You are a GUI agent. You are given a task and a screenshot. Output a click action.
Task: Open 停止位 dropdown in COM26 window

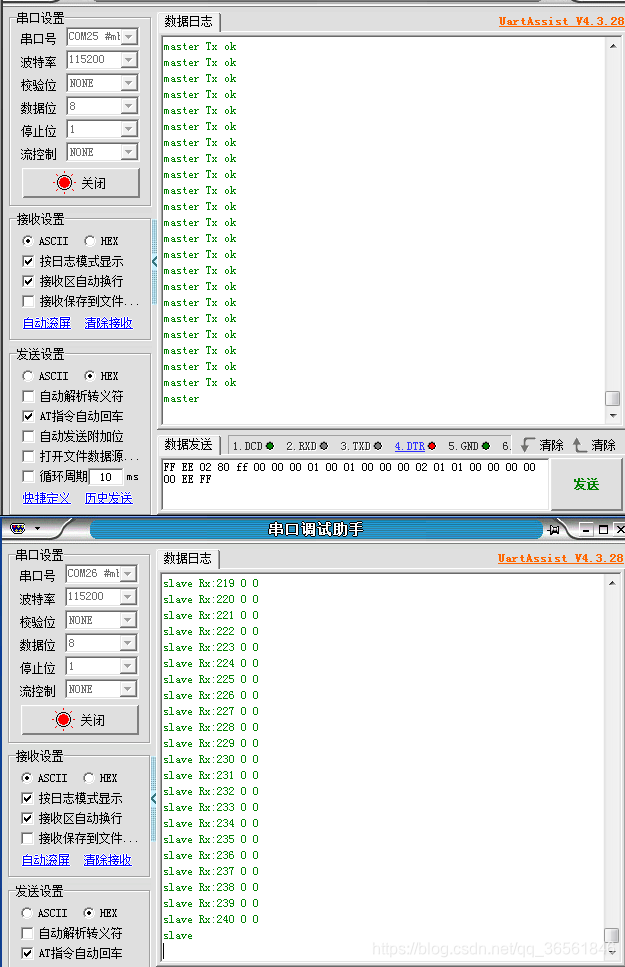(127, 666)
